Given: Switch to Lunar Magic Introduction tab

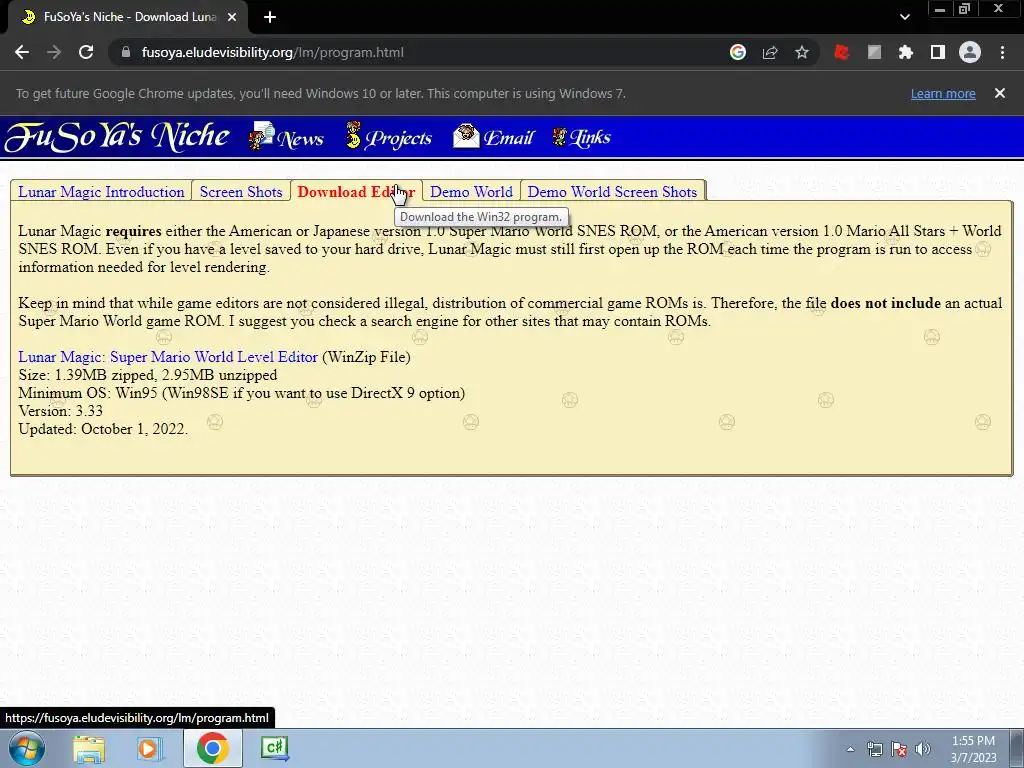Looking at the screenshot, I should (x=101, y=191).
